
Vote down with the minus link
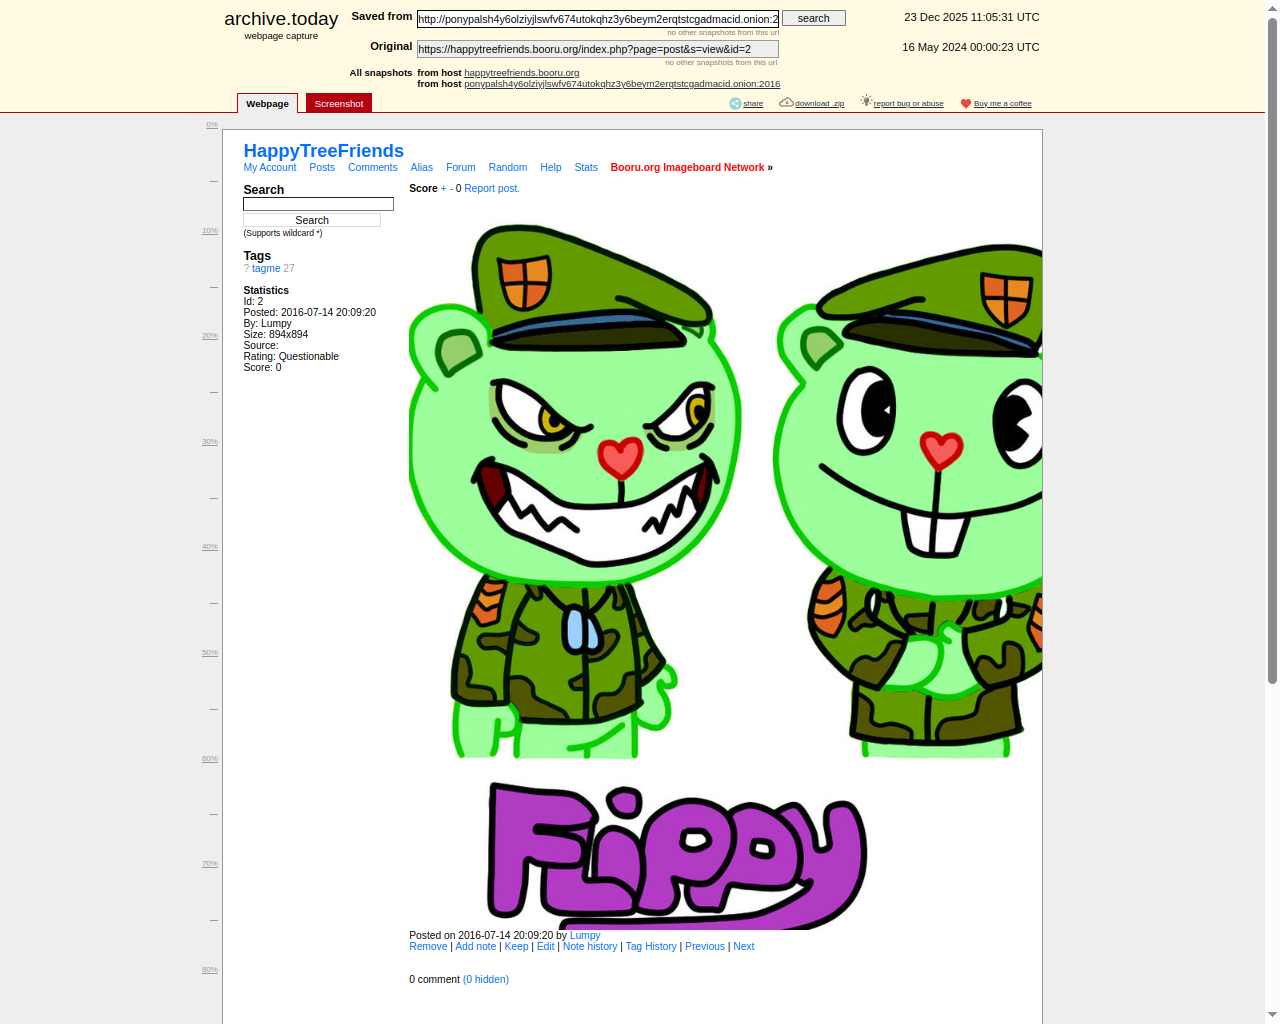click(451, 189)
